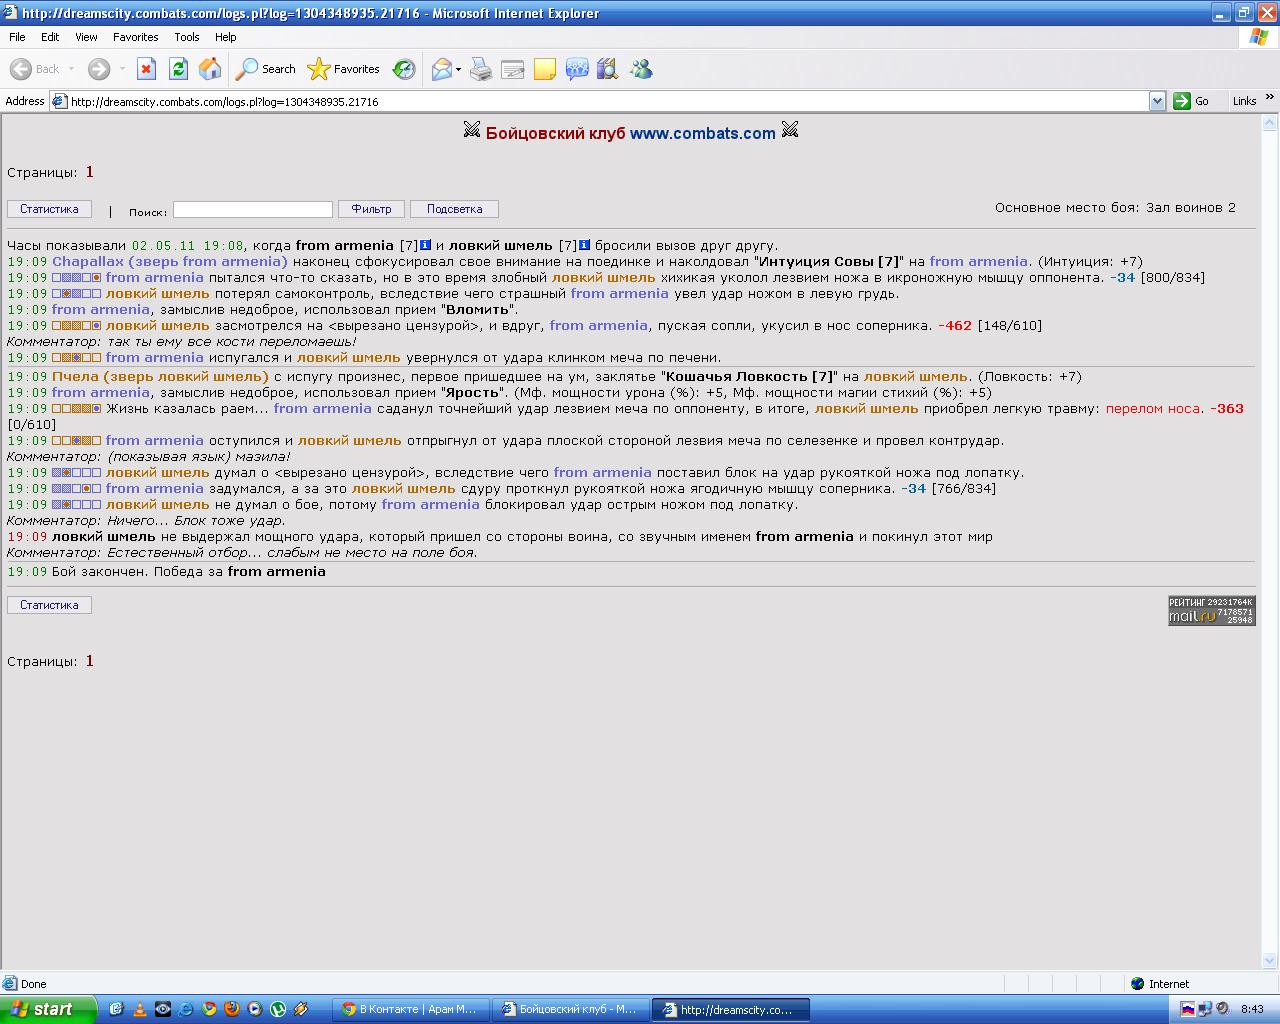Screen dimensions: 1280x1024
Task: Click the Go button next to the address bar
Action: [x=1192, y=101]
